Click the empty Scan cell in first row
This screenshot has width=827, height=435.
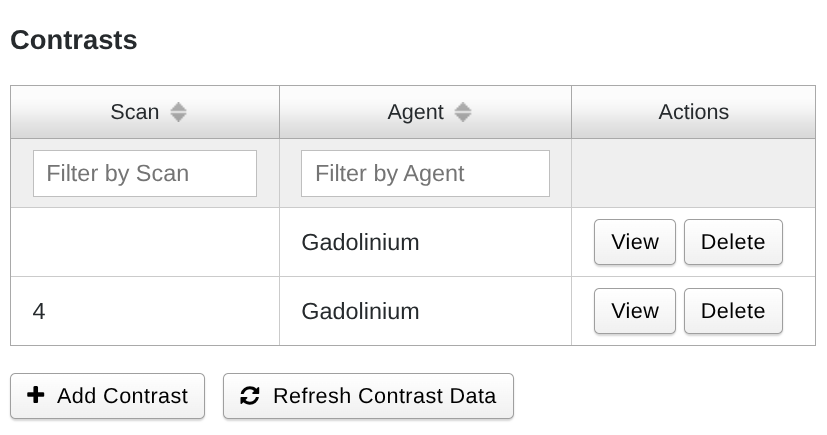click(x=145, y=242)
